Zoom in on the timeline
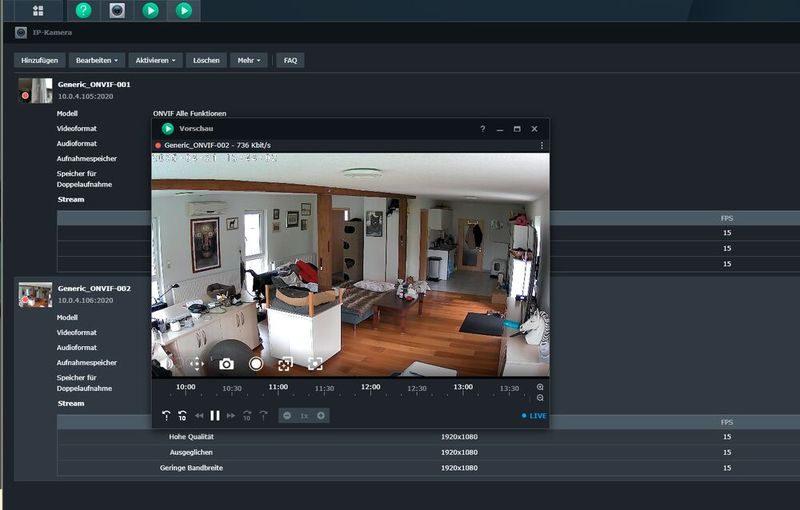Screen dimensions: 800x510 click(540, 386)
